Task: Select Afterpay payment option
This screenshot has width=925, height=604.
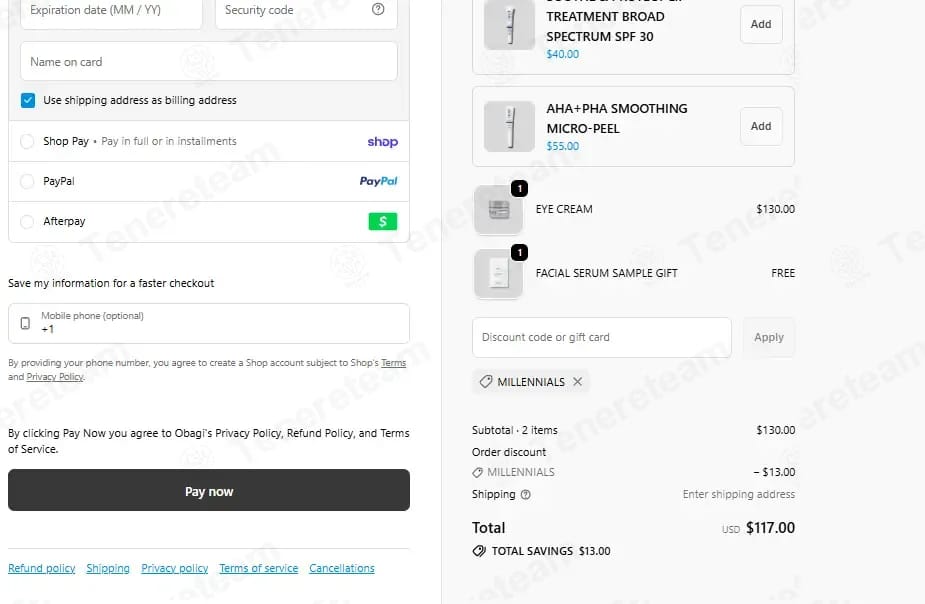Action: click(27, 221)
